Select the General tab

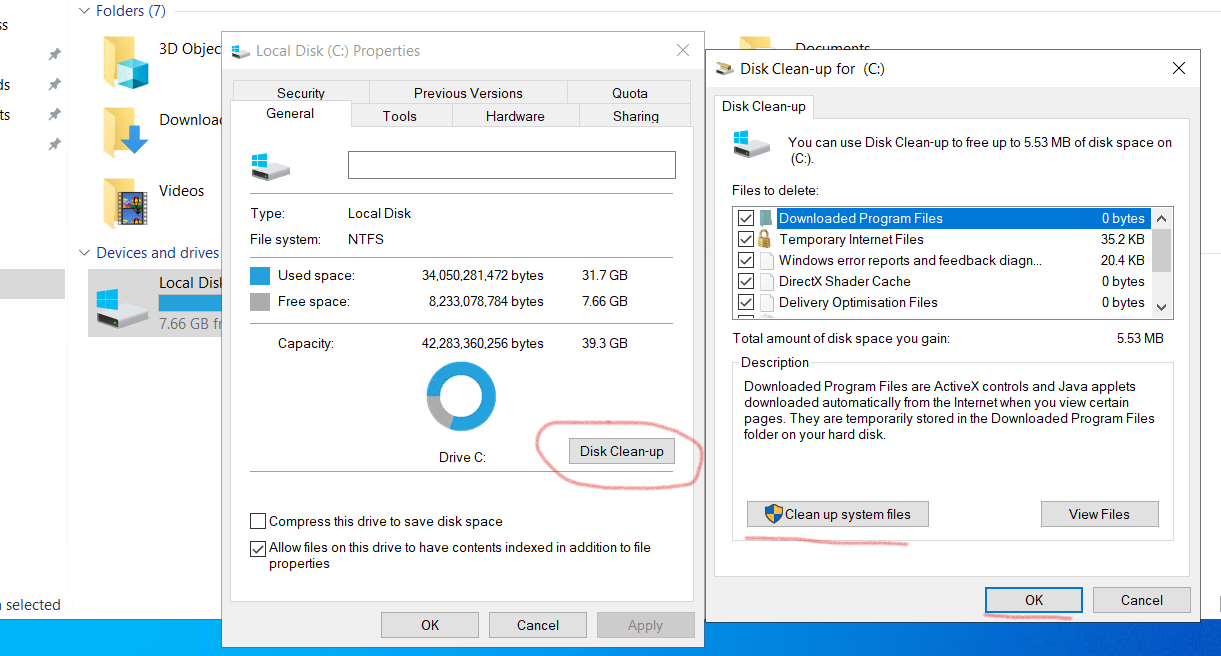[290, 114]
